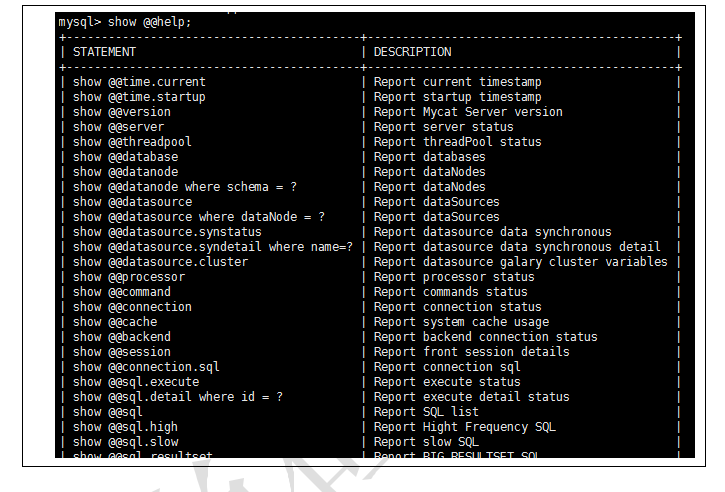Click 'show @@datanode where schema = ?' line
The height and width of the screenshot is (492, 725).
pyautogui.click(x=185, y=187)
